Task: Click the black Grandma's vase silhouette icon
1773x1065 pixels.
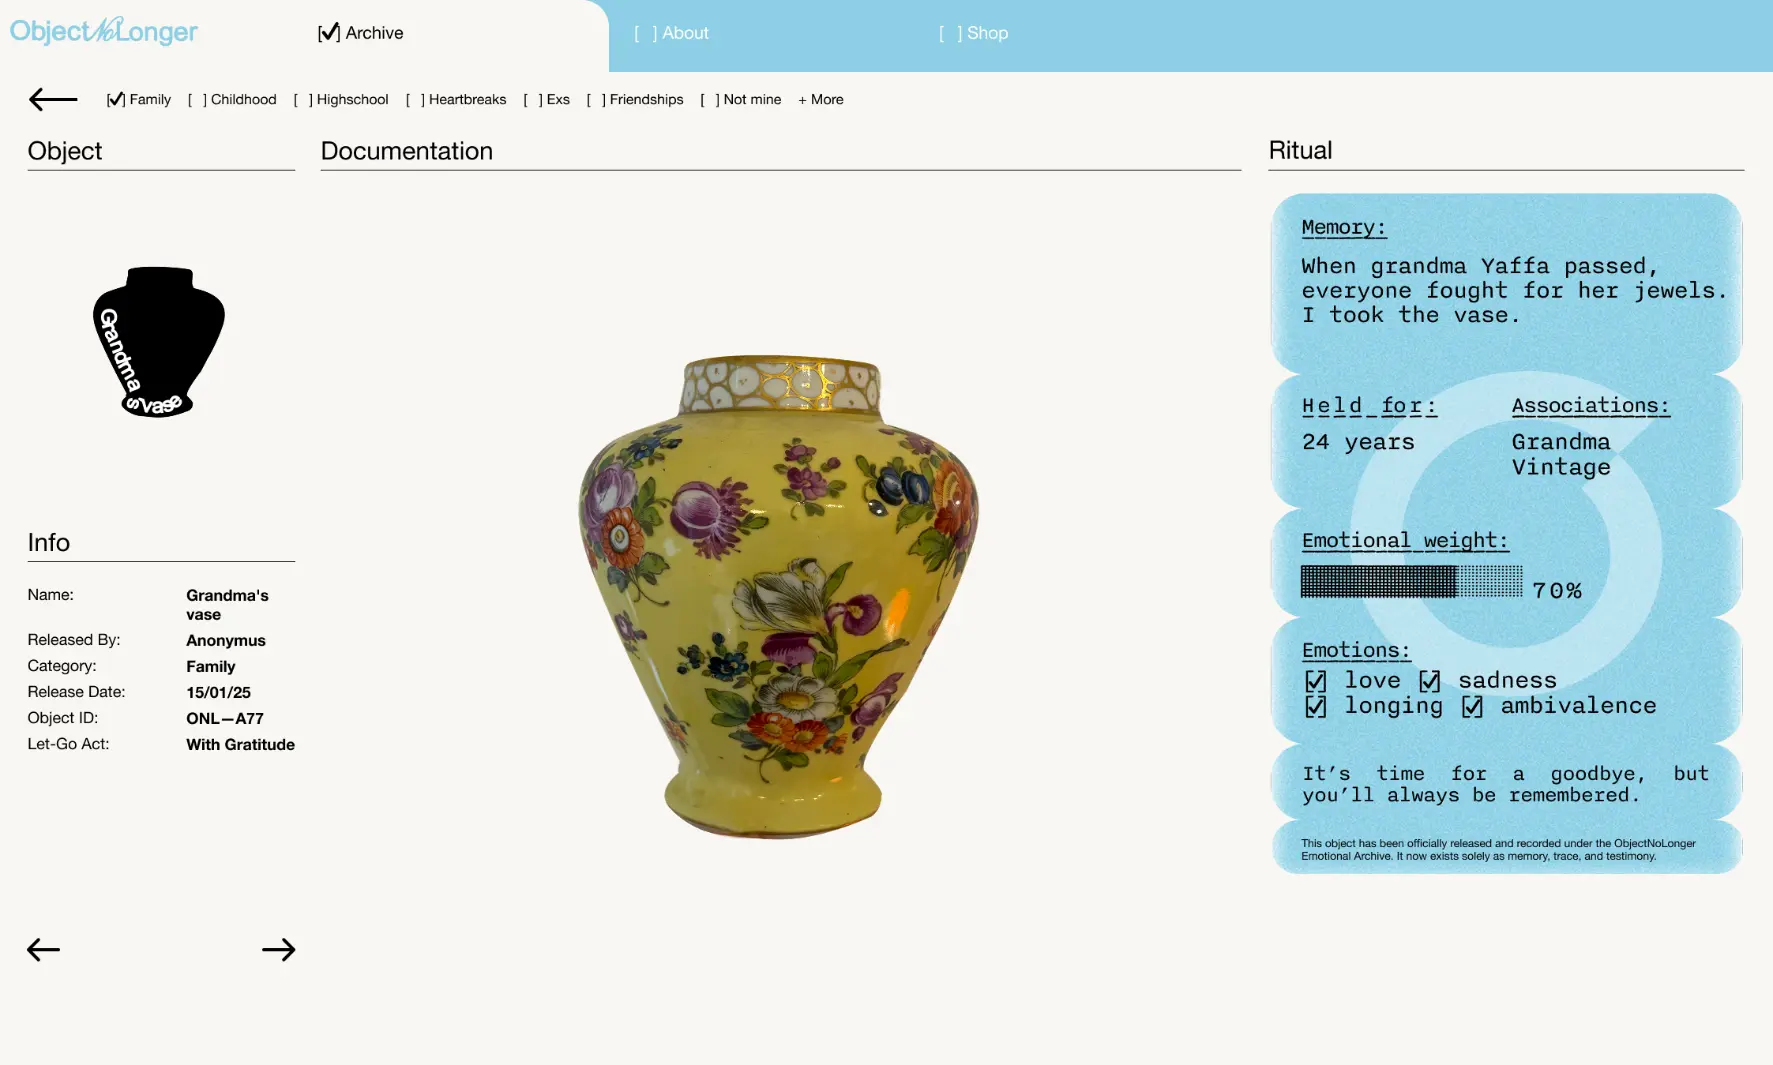Action: 159,341
